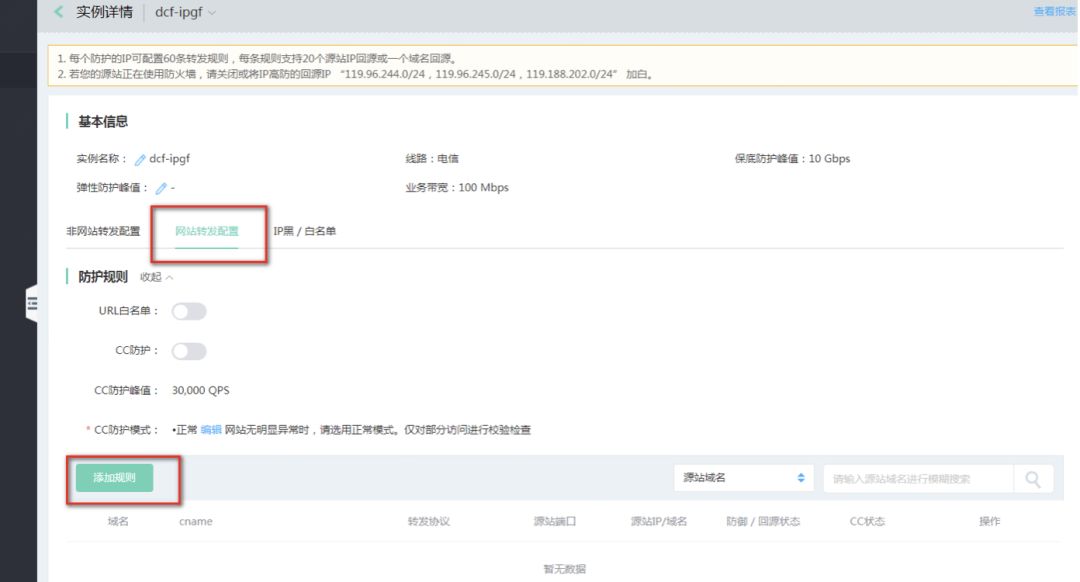Click the 添加规则 button
The height and width of the screenshot is (582, 1080).
point(114,477)
